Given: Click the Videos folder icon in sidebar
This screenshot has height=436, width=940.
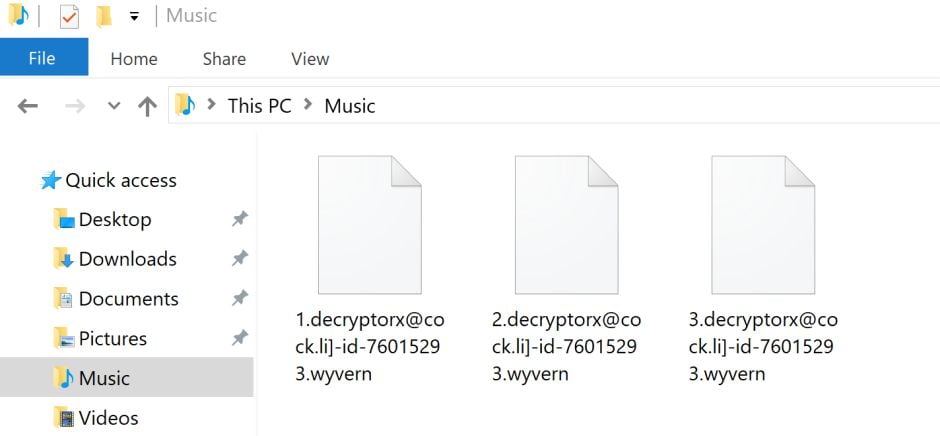Looking at the screenshot, I should point(64,418).
